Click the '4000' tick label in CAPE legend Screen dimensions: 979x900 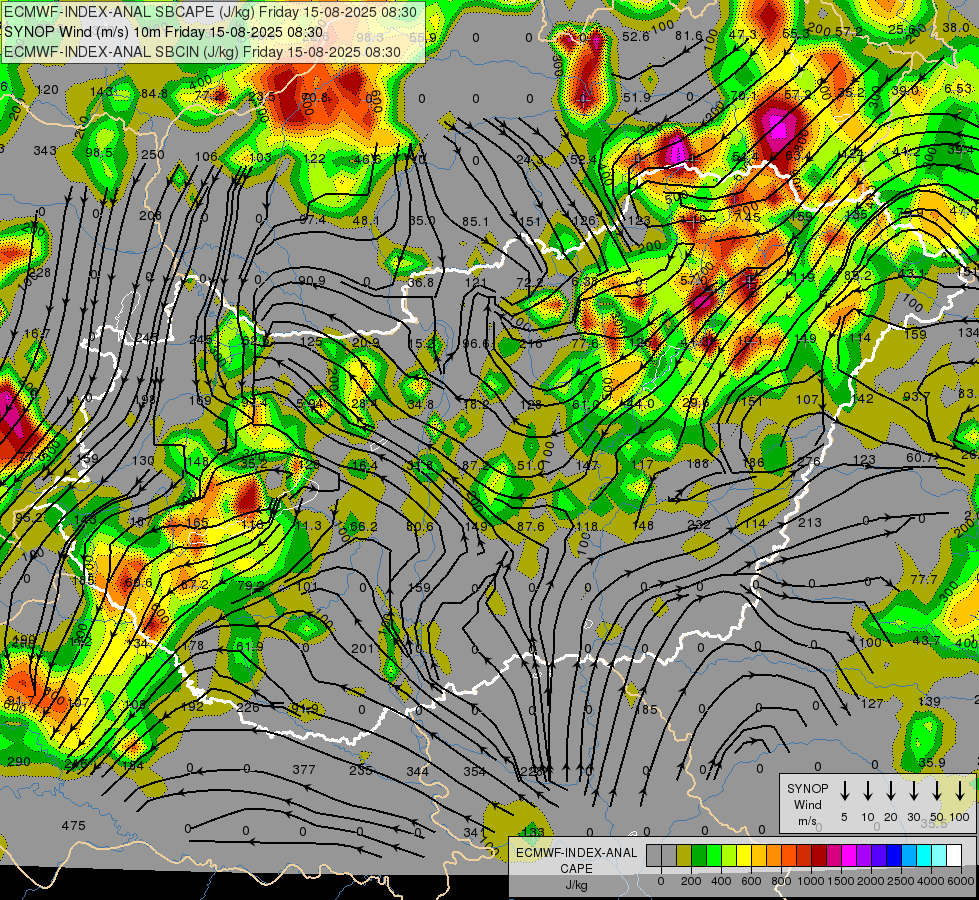(931, 881)
